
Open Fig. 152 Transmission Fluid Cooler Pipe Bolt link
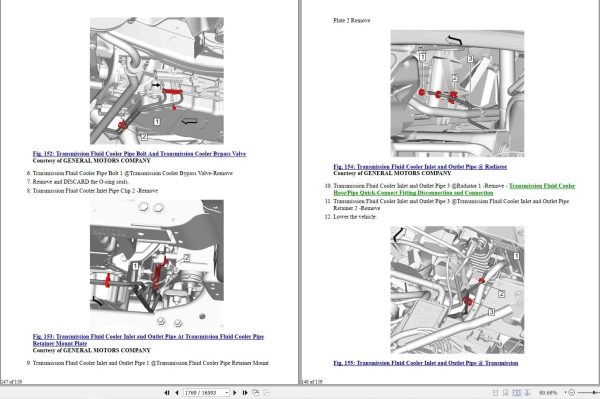click(139, 154)
